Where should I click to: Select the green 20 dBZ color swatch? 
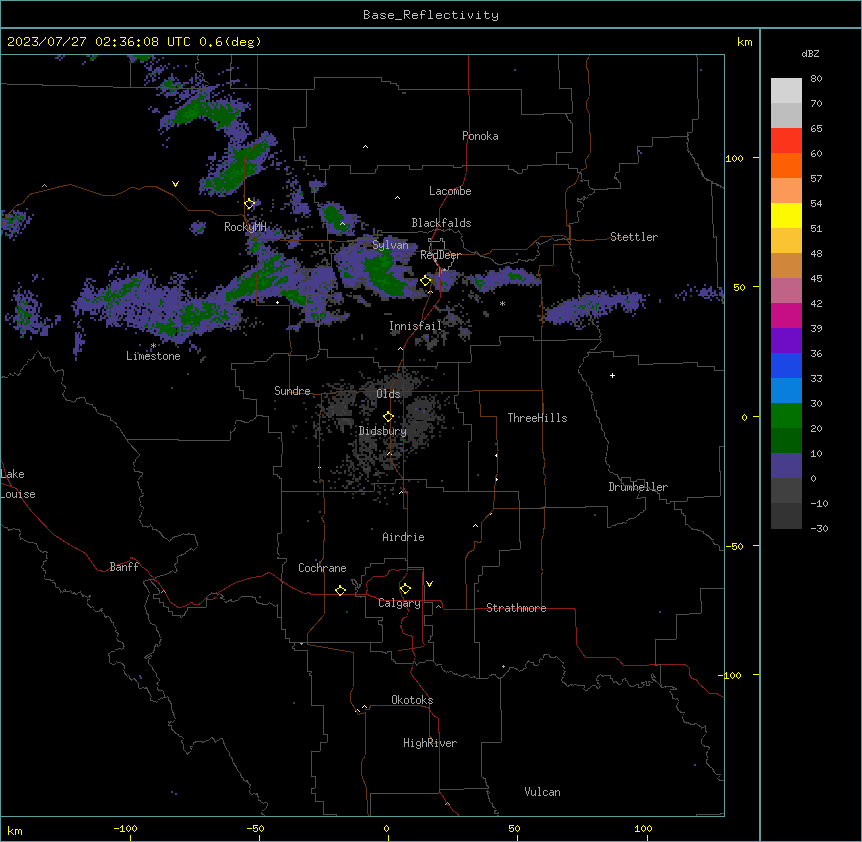pyautogui.click(x=786, y=416)
